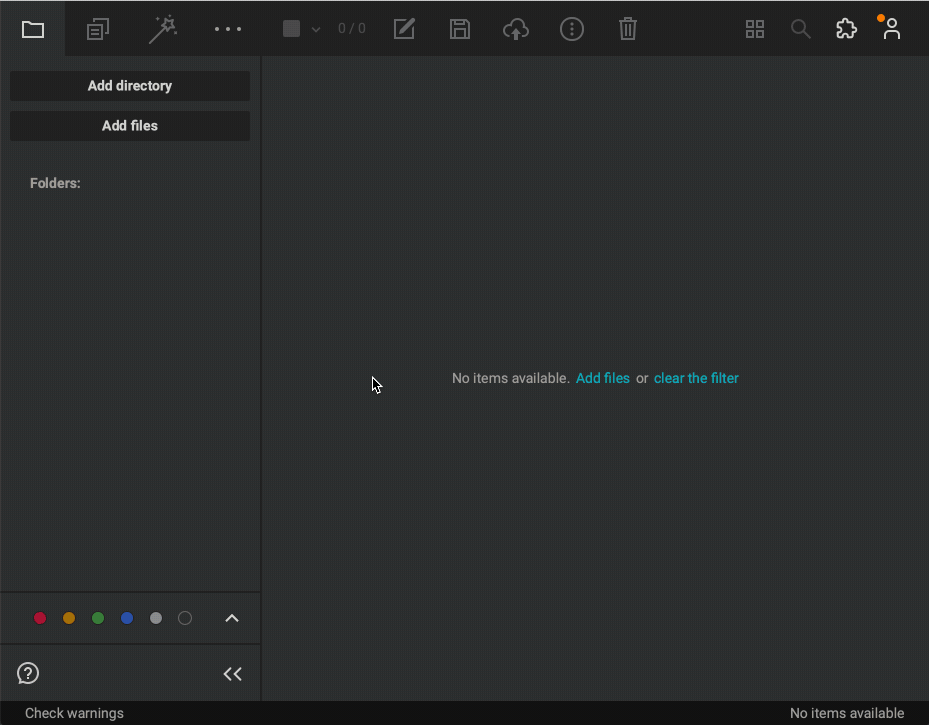Viewport: 929px width, 725px height.
Task: Click the trash delete icon
Action: pos(628,28)
